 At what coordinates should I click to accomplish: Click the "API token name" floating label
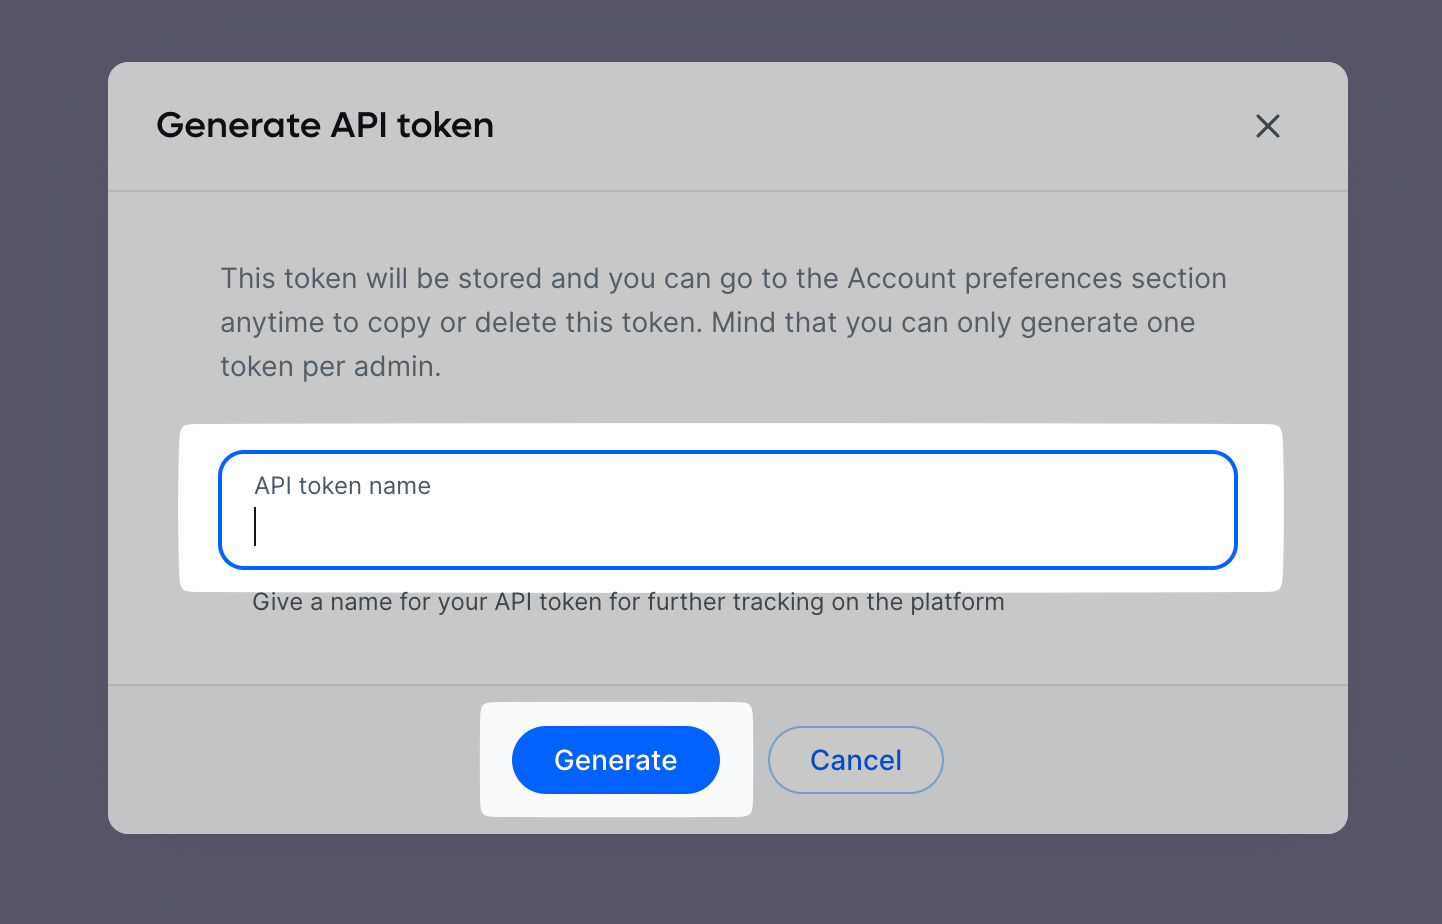[x=342, y=486]
